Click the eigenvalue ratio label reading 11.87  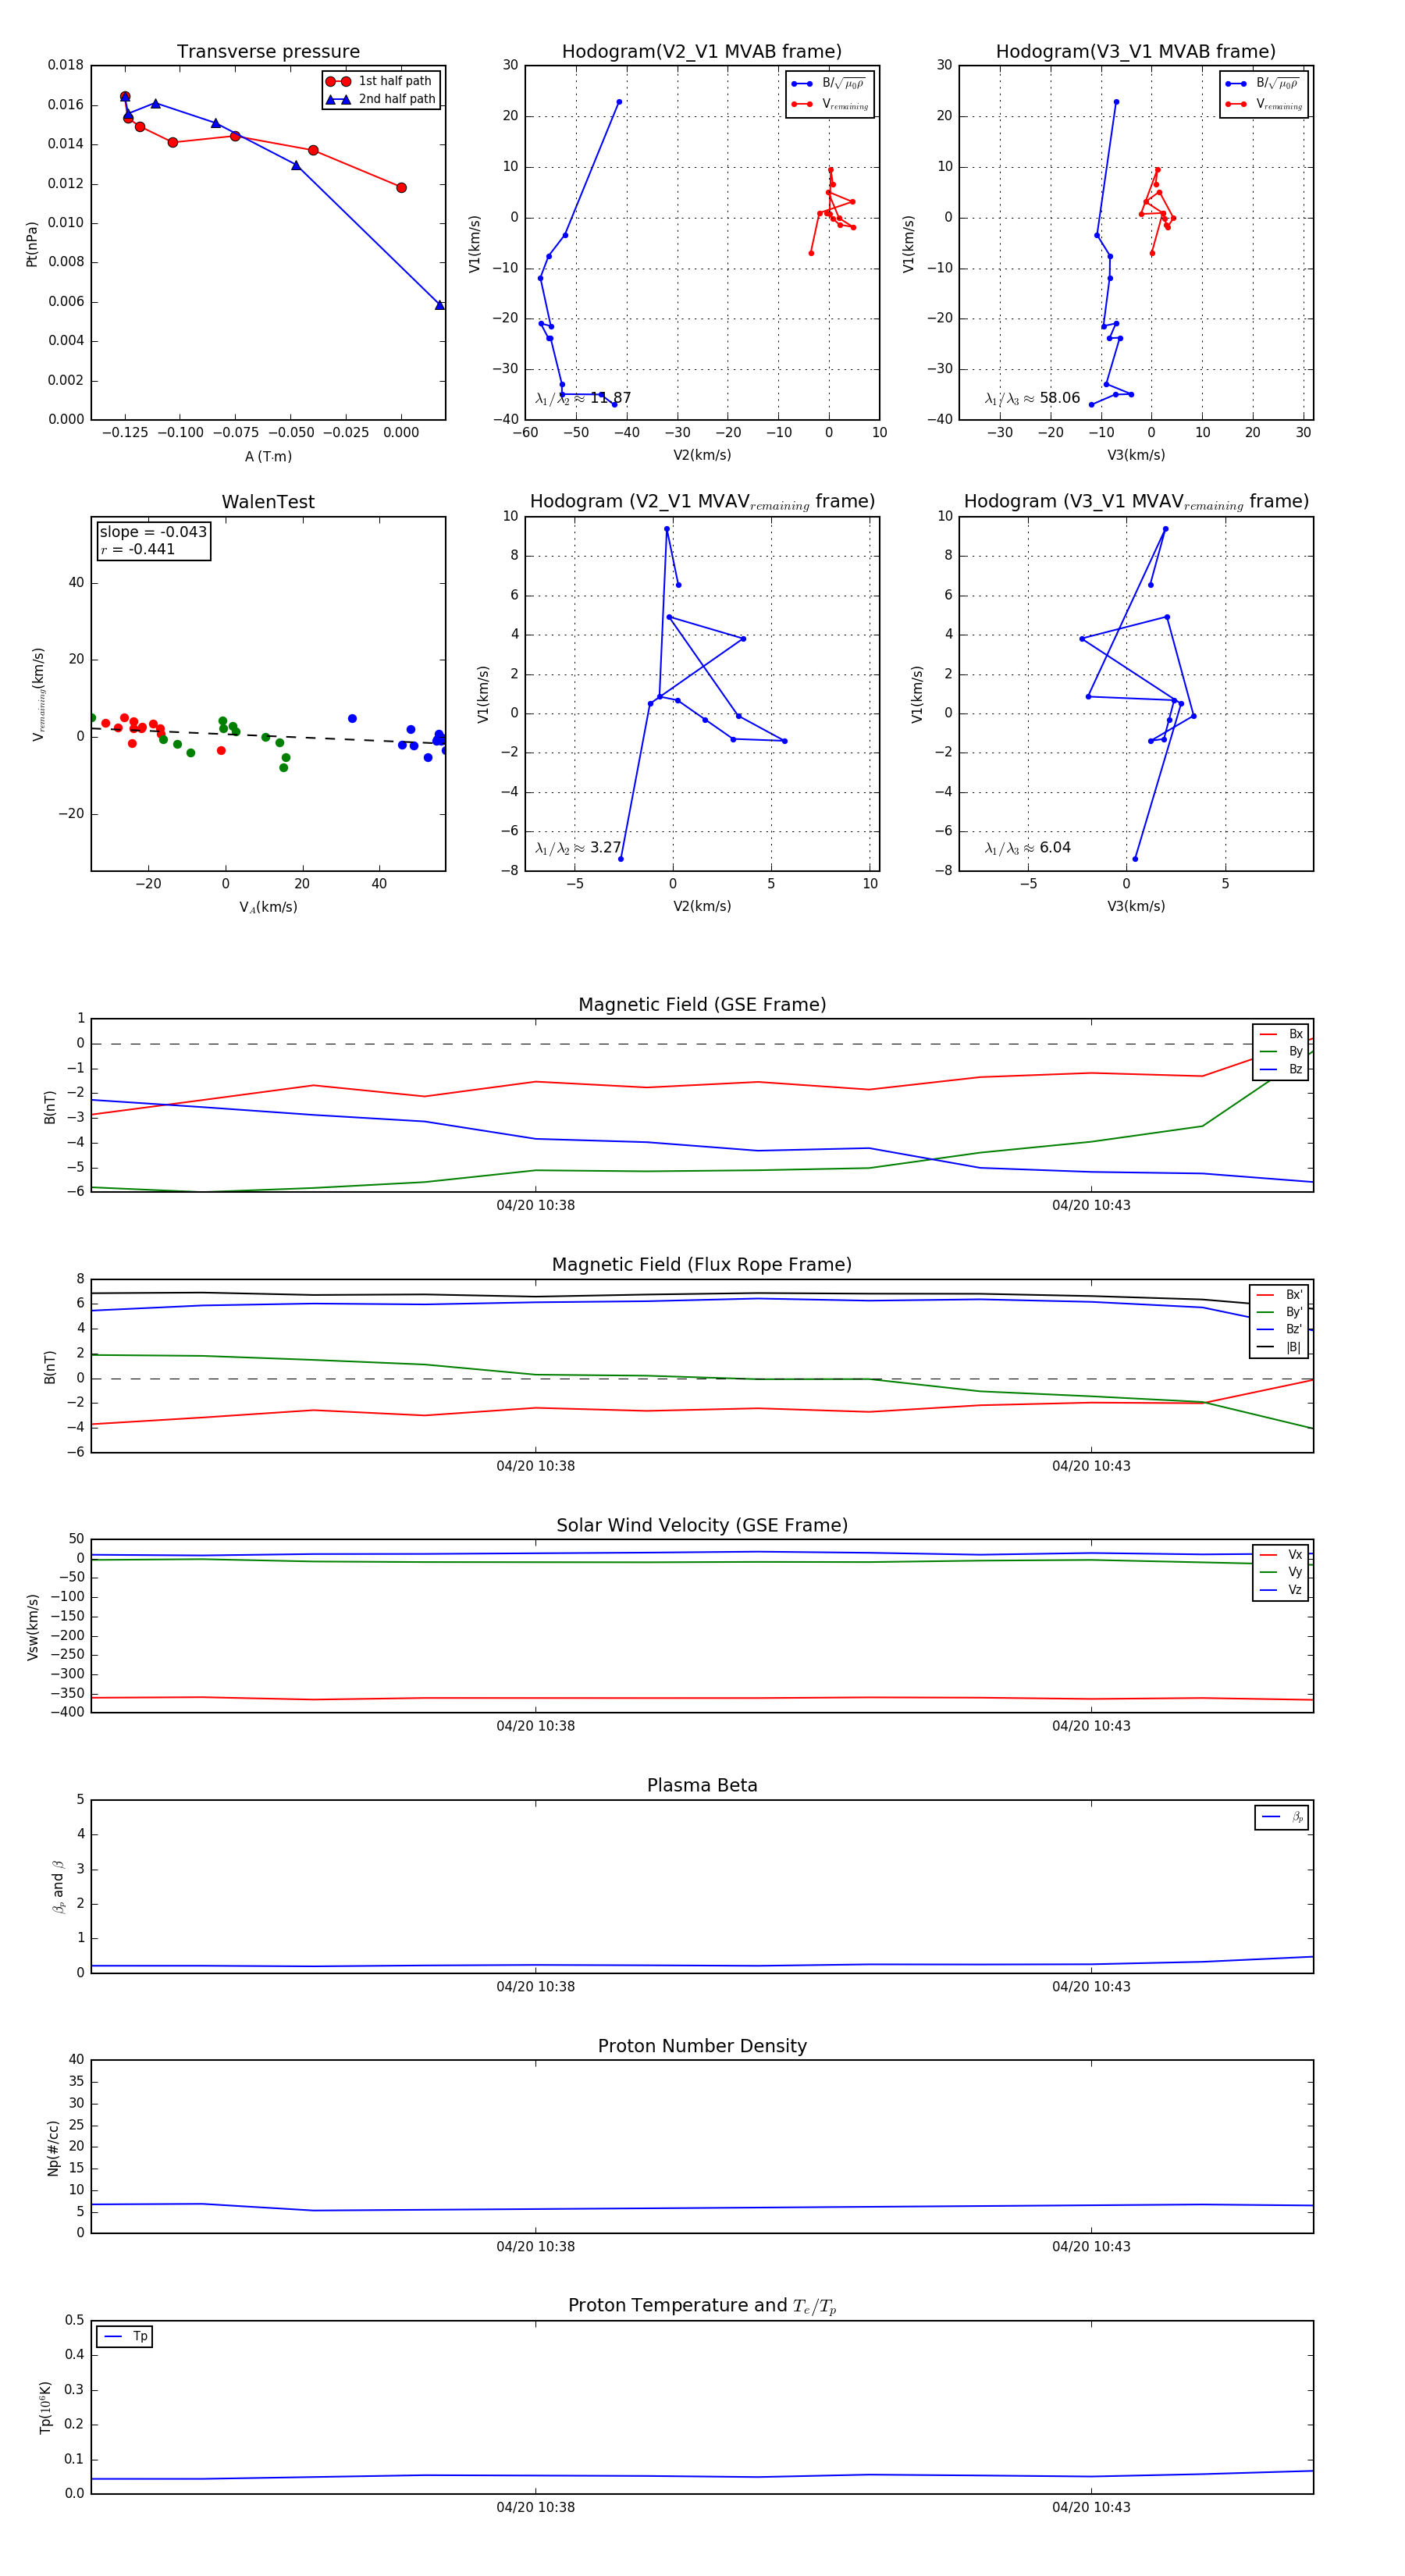584,398
